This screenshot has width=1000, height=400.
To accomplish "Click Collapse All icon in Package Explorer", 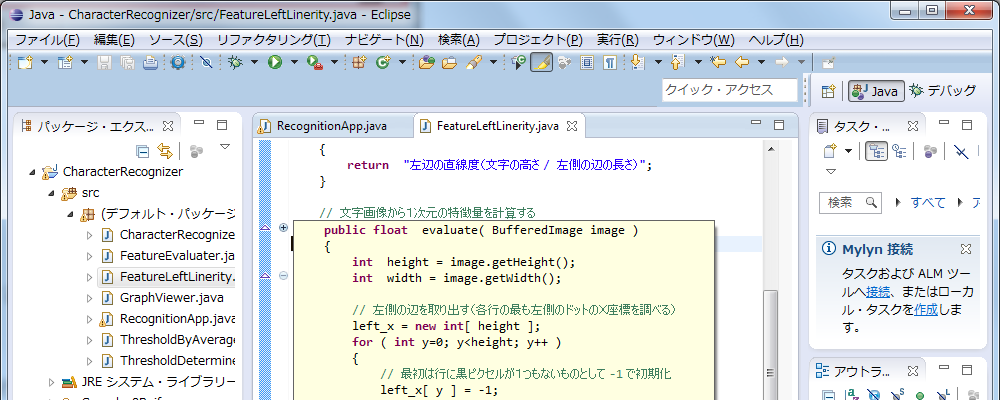I will [143, 151].
